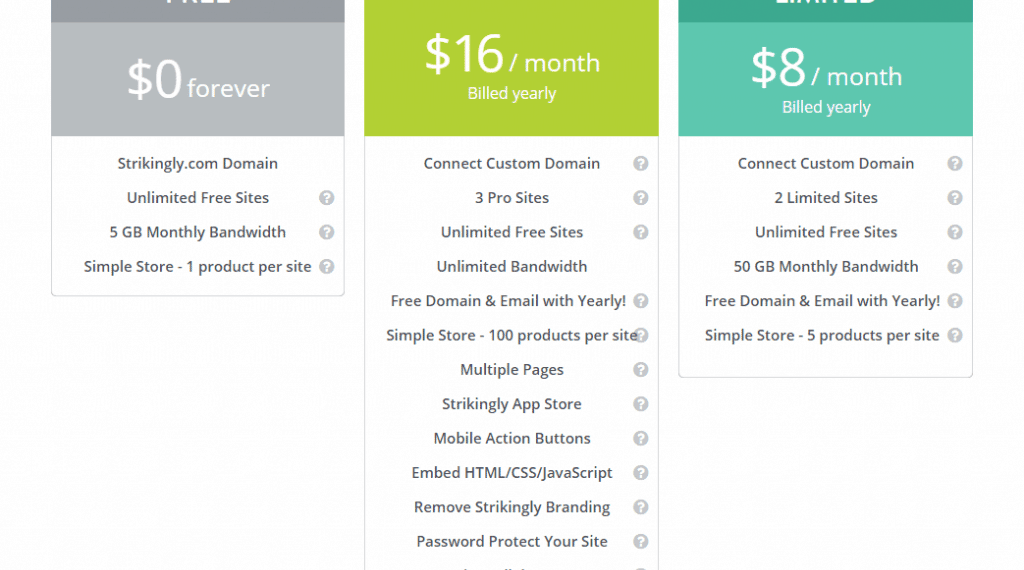Click the $8 / month price banner
1024x570 pixels.
[x=825, y=80]
